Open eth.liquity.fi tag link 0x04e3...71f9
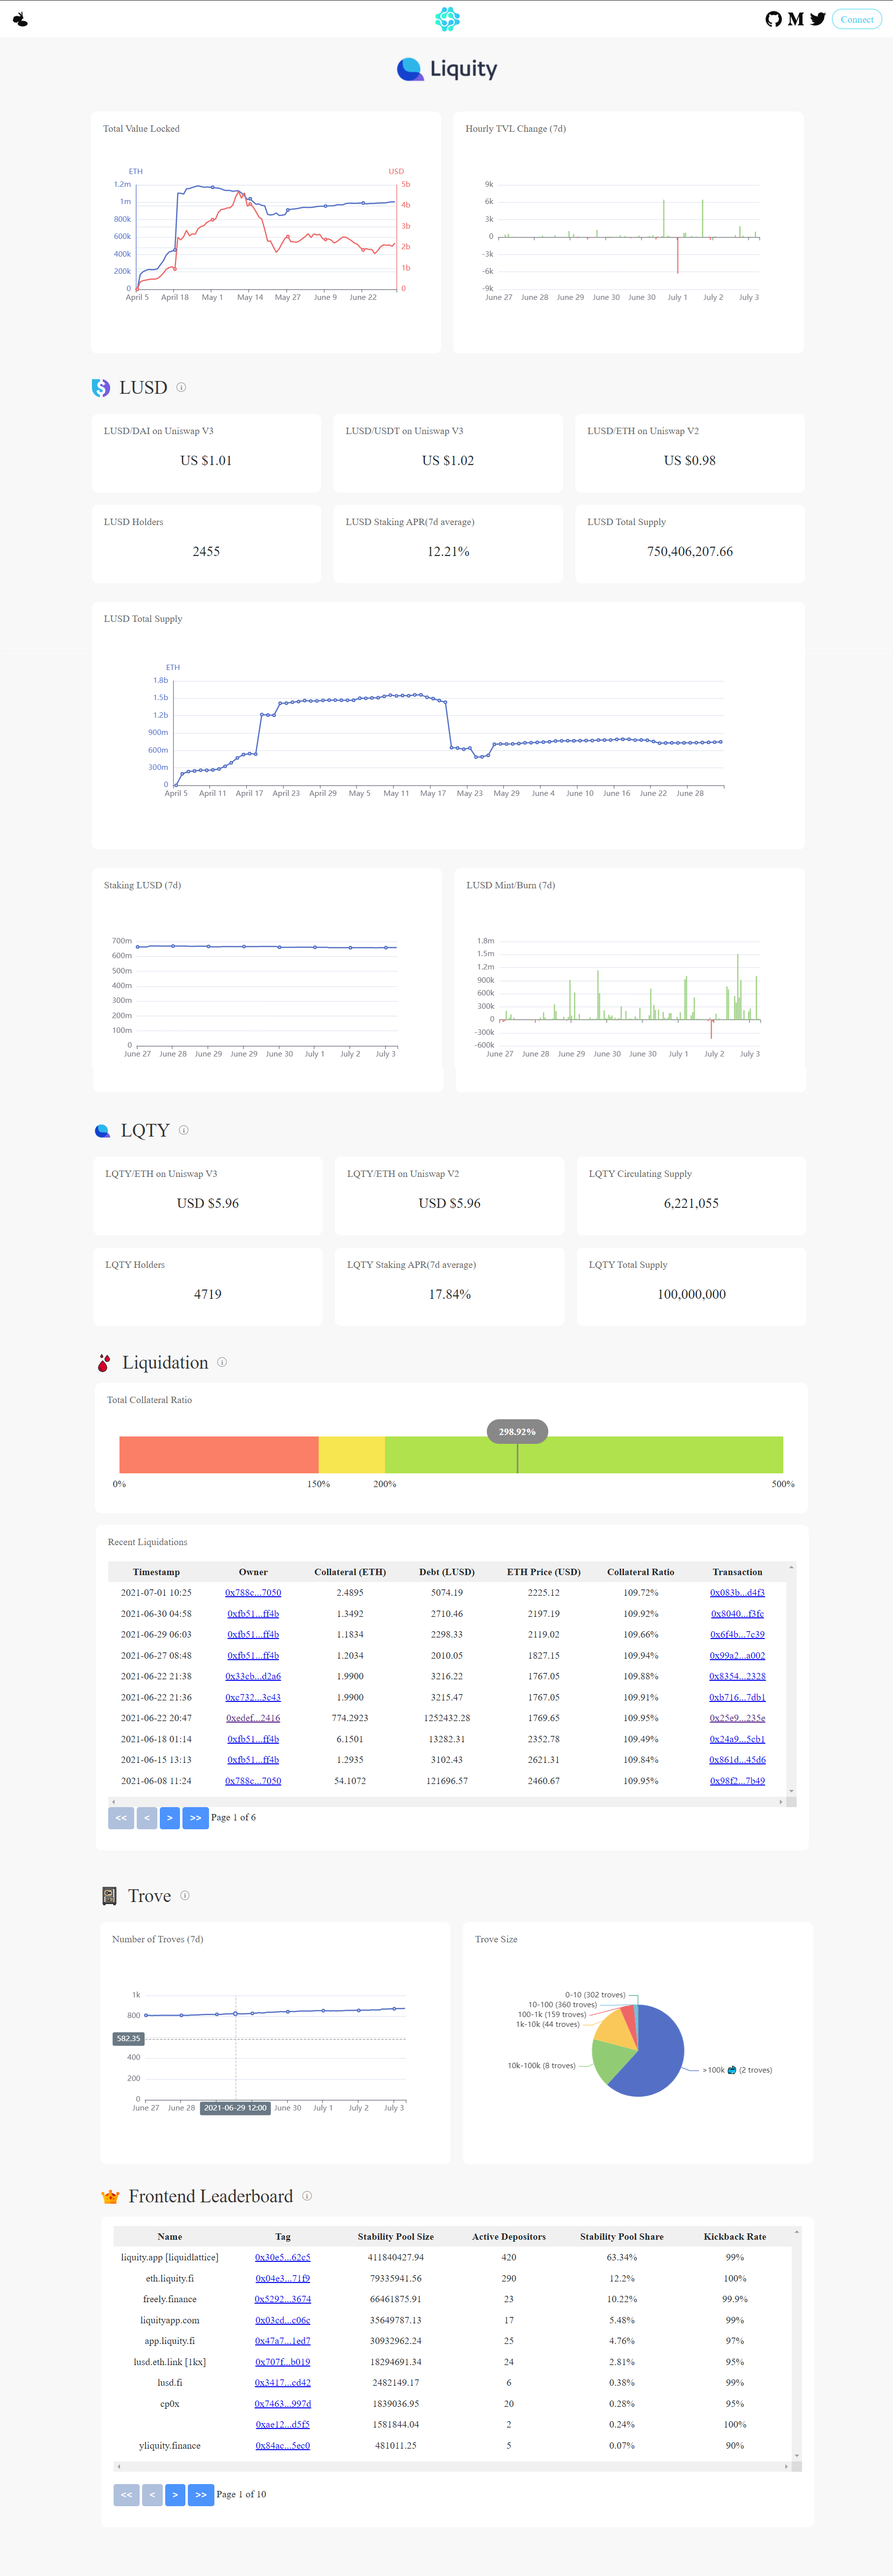 [x=283, y=2278]
